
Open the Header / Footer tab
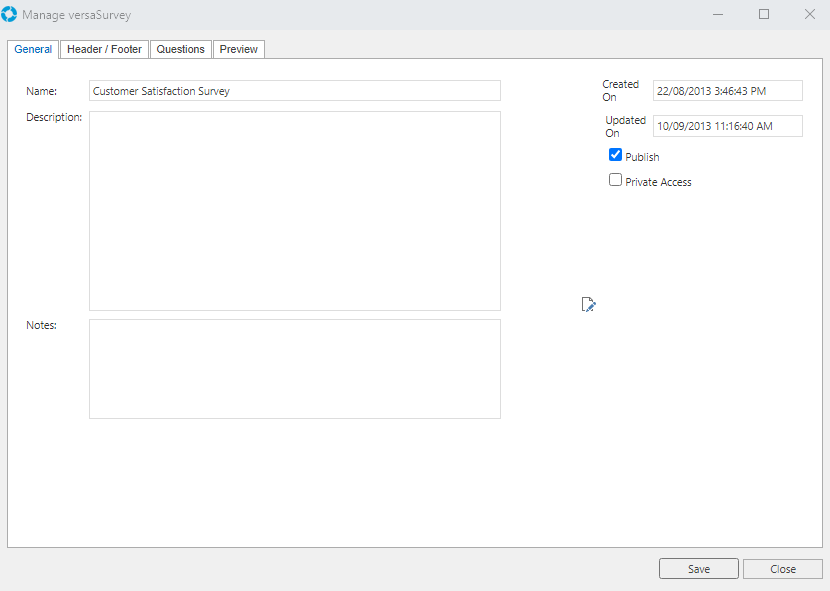point(104,49)
